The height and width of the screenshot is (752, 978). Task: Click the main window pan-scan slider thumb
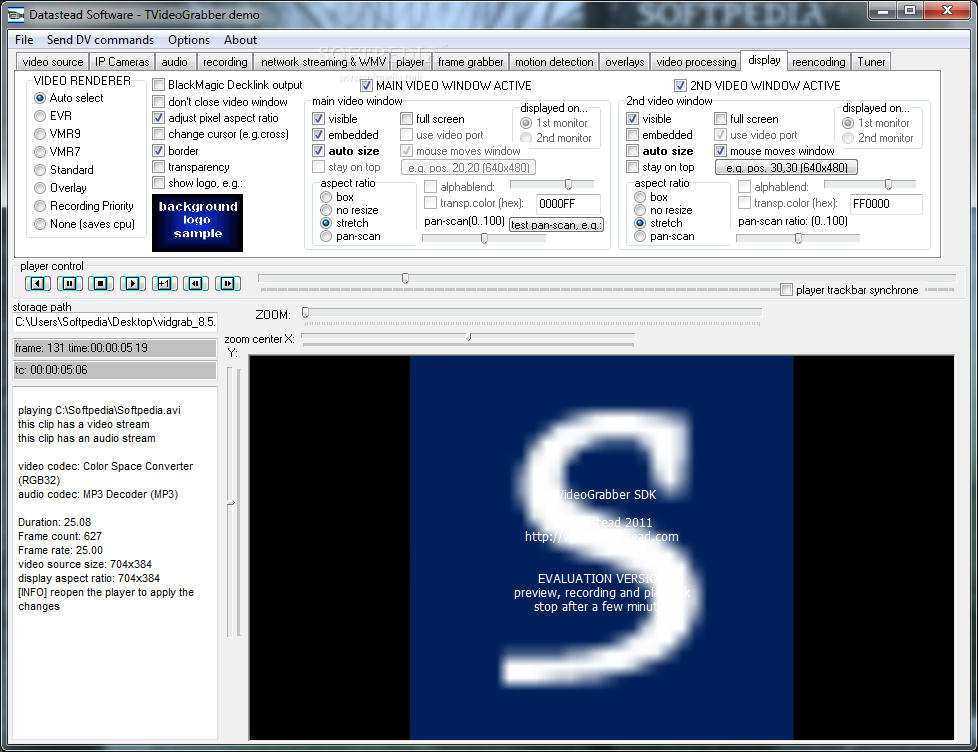[x=484, y=238]
